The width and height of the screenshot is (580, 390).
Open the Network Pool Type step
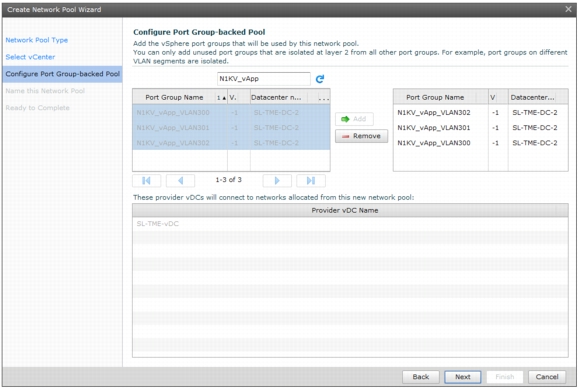pyautogui.click(x=37, y=40)
